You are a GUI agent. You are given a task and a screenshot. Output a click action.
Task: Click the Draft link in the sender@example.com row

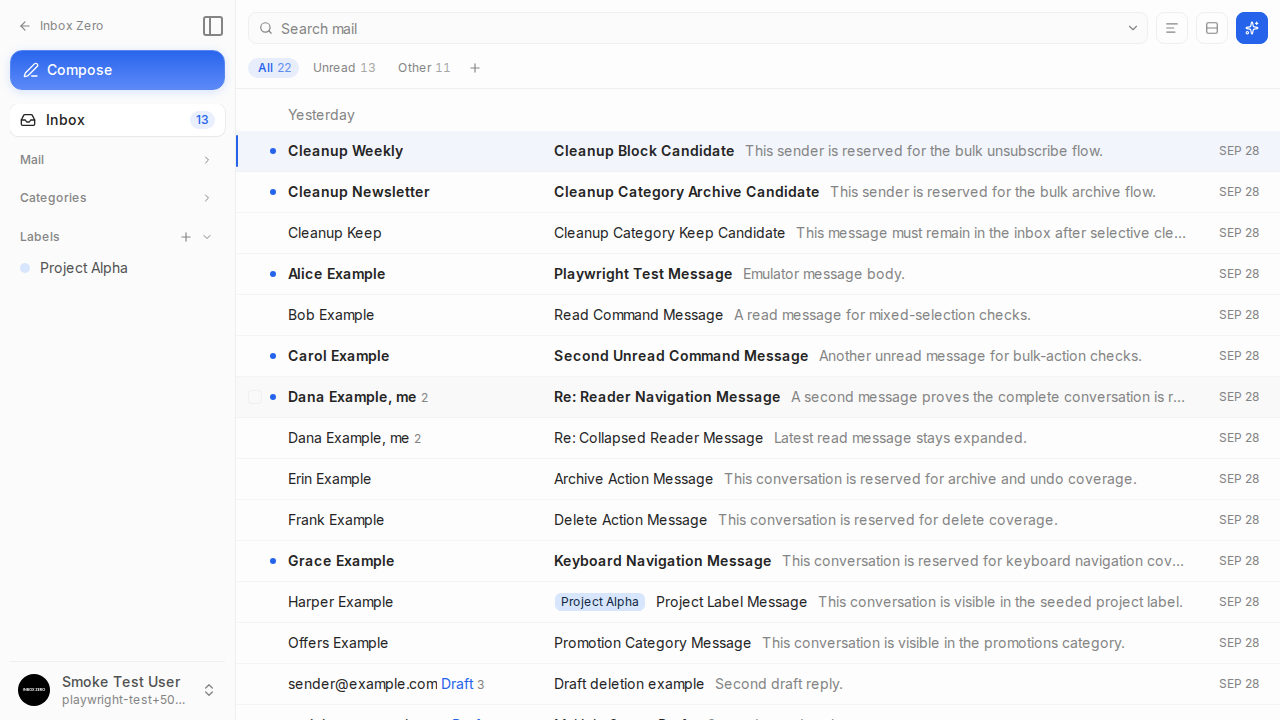point(457,684)
